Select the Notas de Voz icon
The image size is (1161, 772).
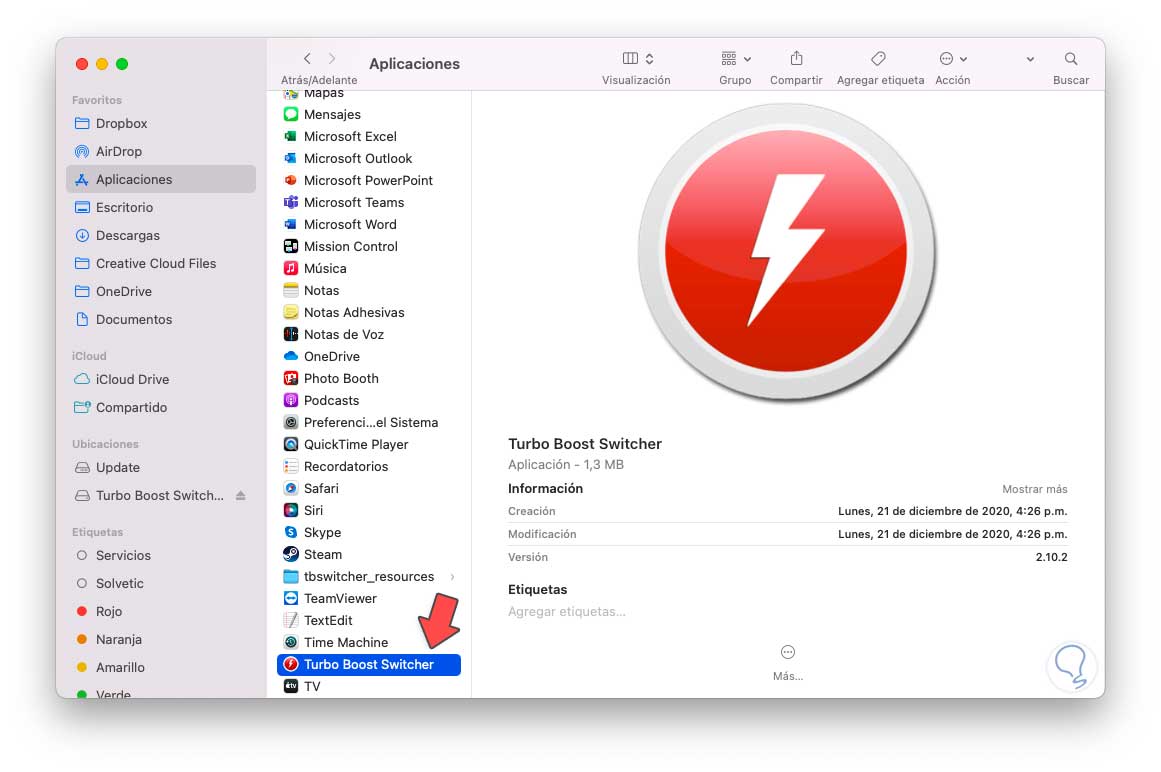[291, 335]
